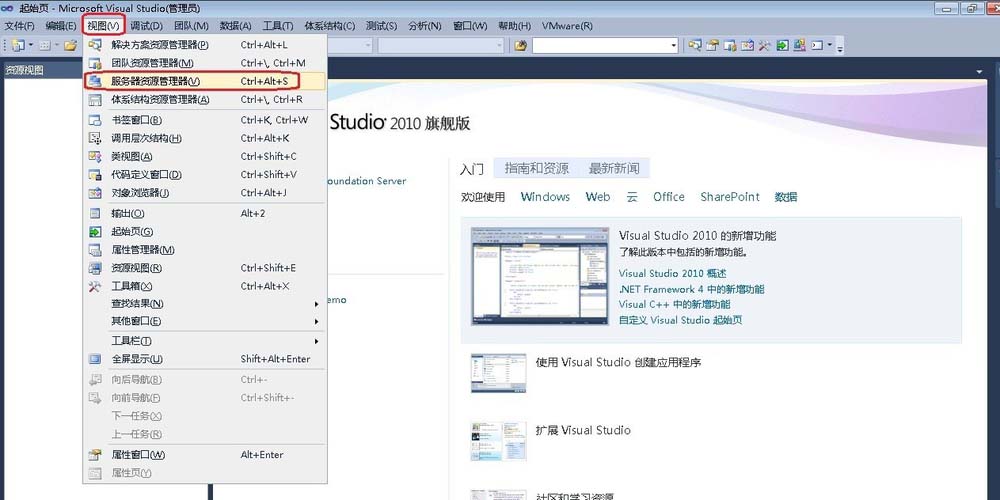Viewport: 1000px width, 500px height.
Task: Click the Toolbox wrench toolbar icon
Action: 764,45
